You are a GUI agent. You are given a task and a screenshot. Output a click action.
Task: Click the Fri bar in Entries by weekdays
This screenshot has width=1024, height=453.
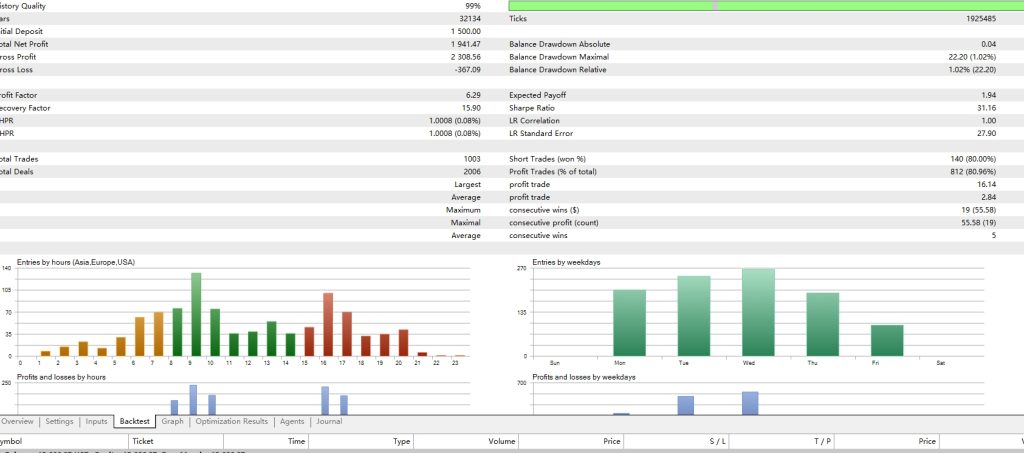click(887, 341)
